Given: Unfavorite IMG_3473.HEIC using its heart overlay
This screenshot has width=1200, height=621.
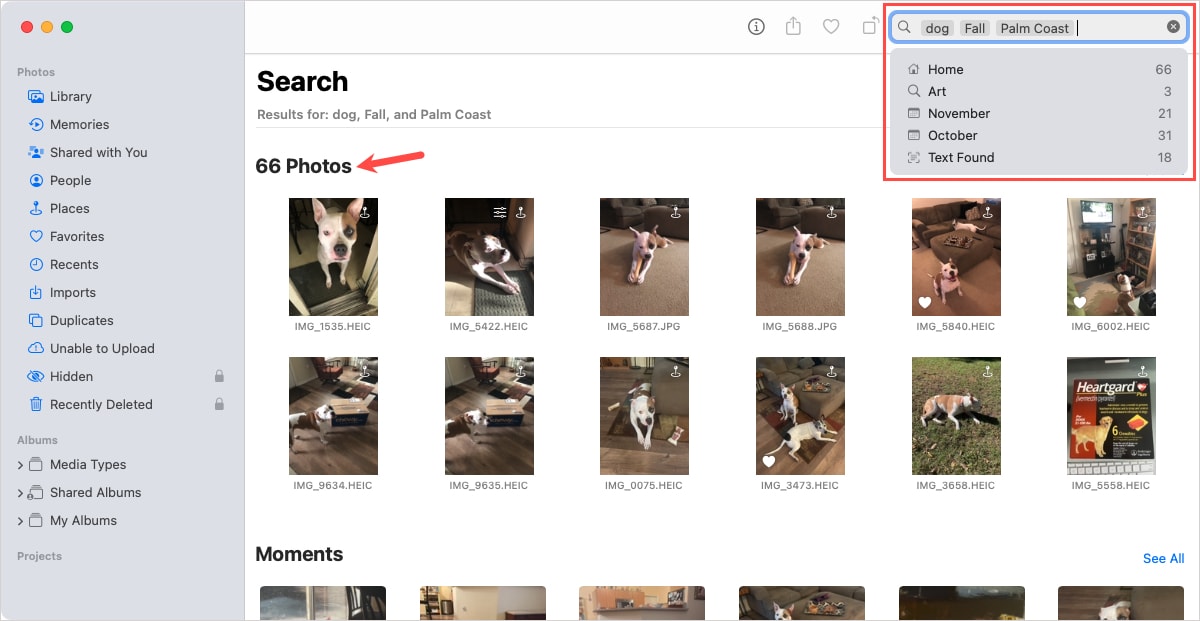Looking at the screenshot, I should 768,461.
